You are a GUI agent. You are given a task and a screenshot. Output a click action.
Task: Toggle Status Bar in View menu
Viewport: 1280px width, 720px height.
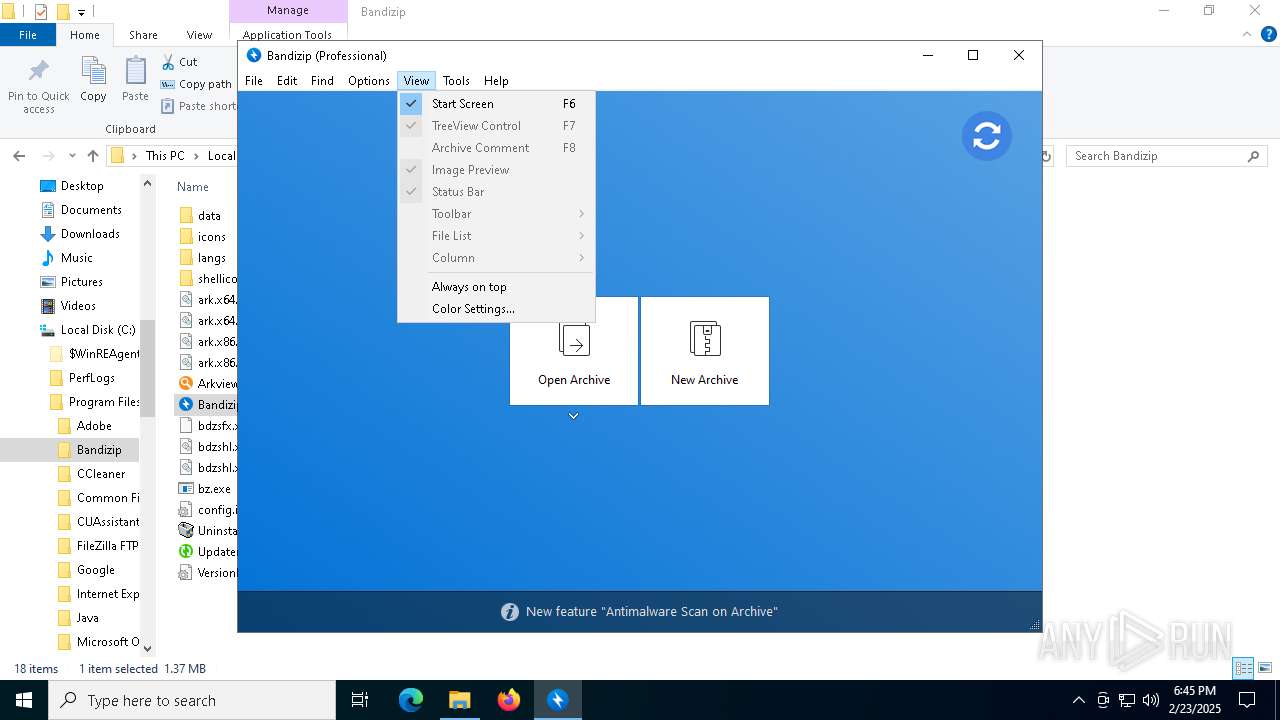click(496, 192)
